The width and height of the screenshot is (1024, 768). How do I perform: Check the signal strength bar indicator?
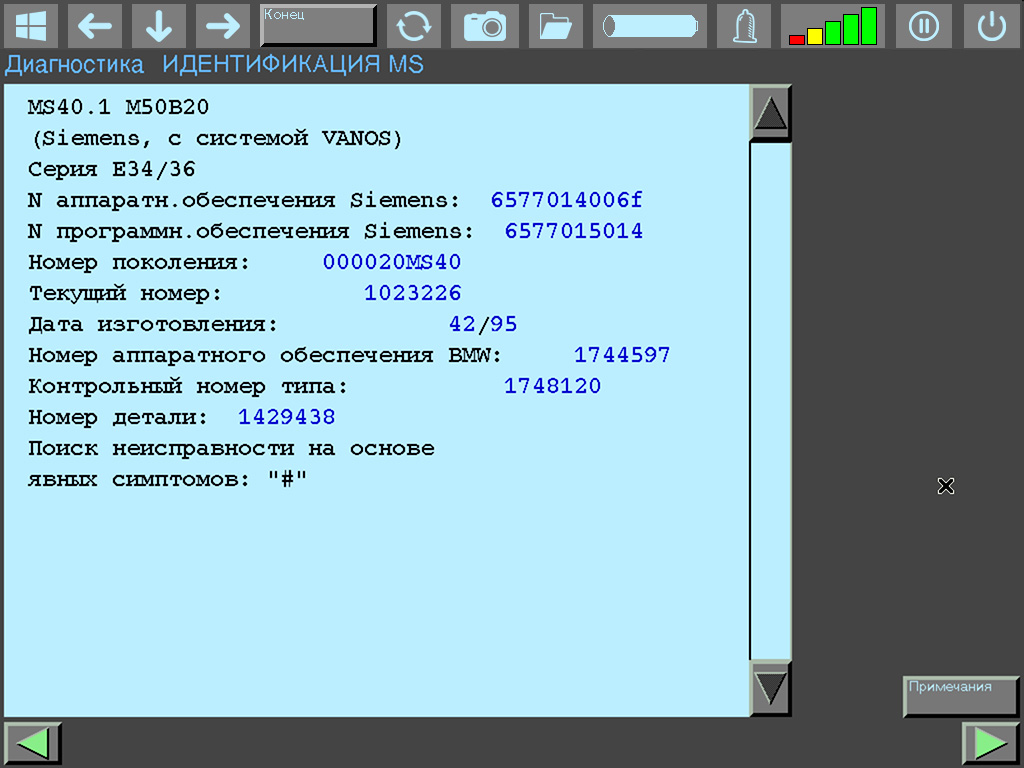[833, 26]
